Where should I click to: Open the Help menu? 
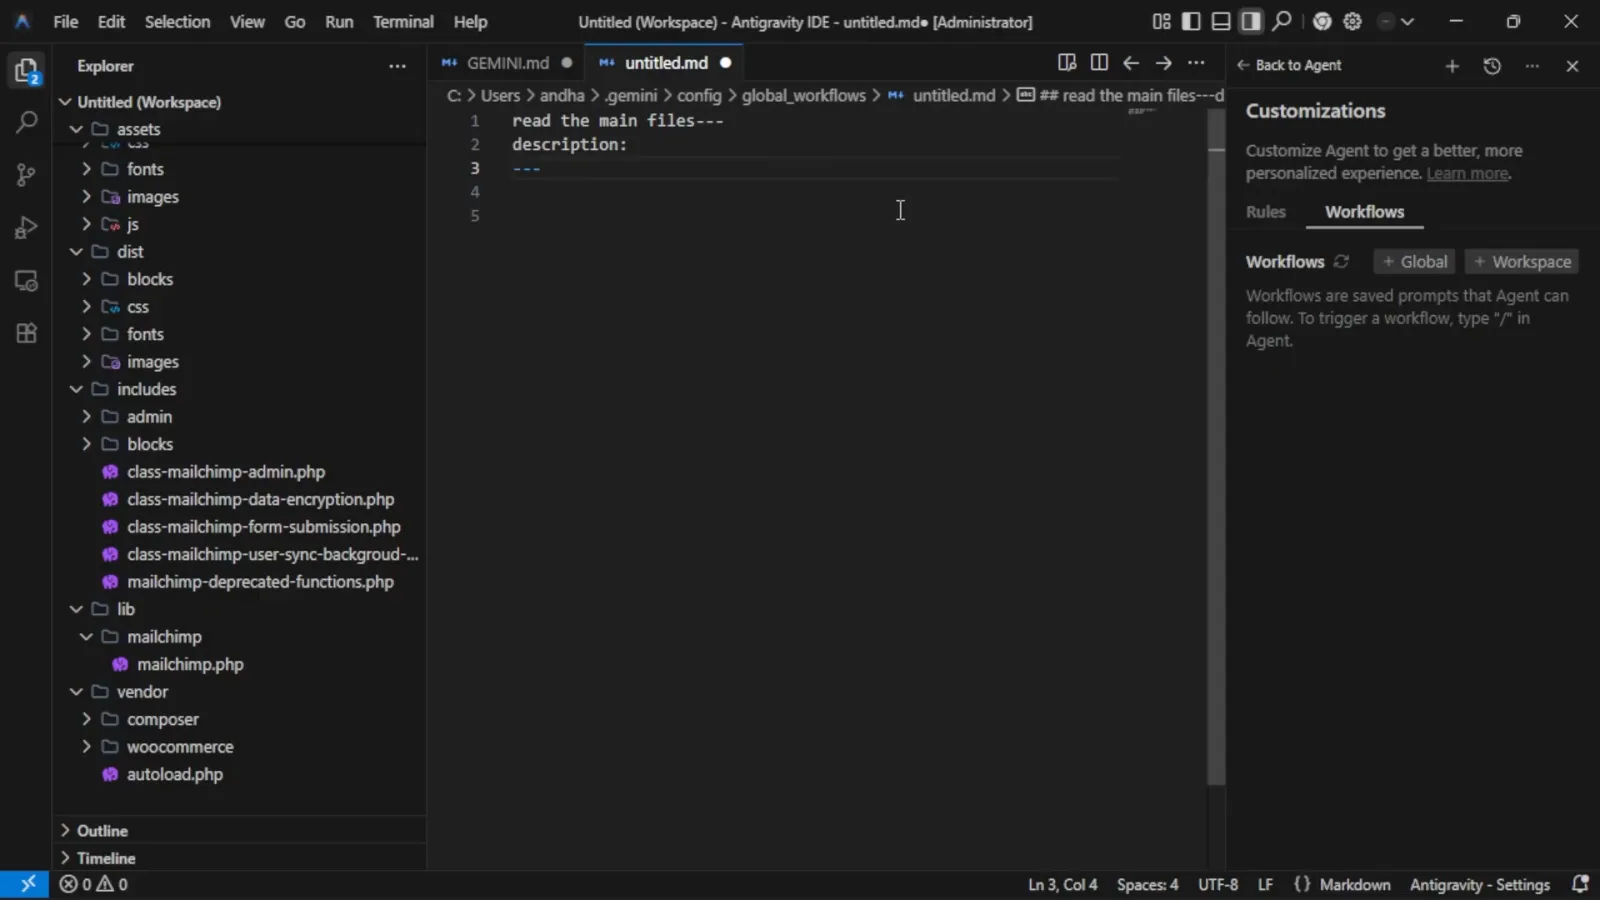pos(470,21)
